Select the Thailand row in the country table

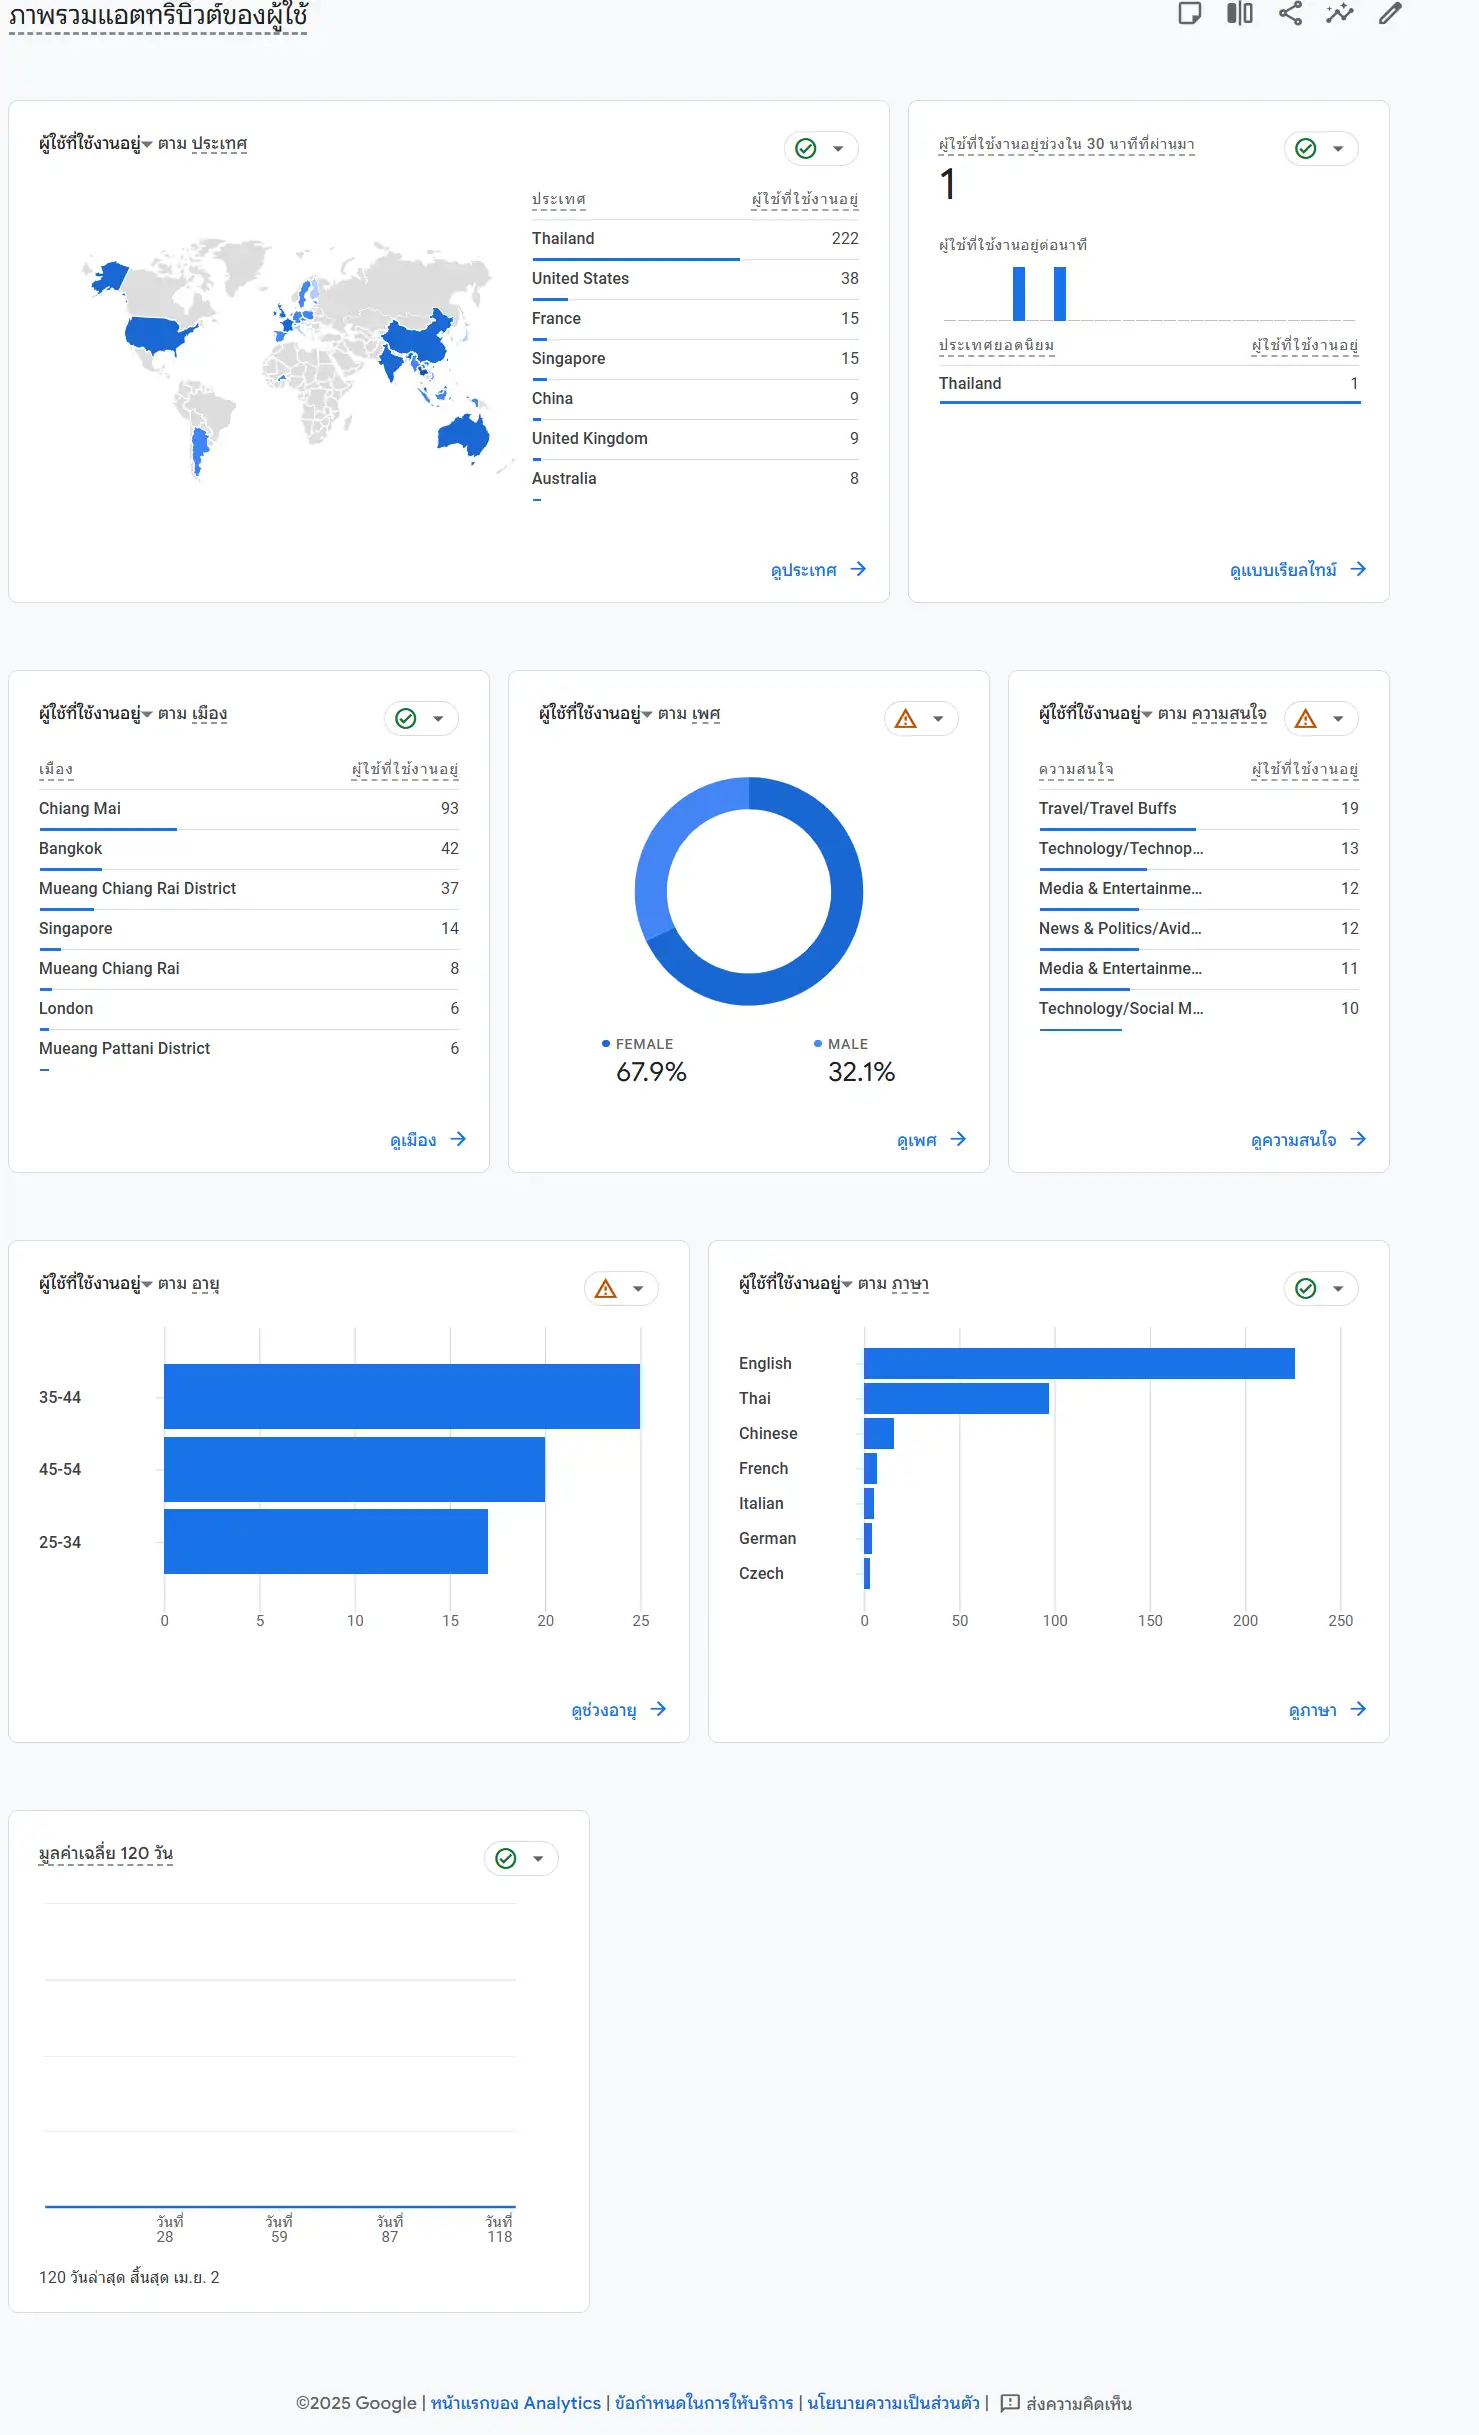pos(695,239)
